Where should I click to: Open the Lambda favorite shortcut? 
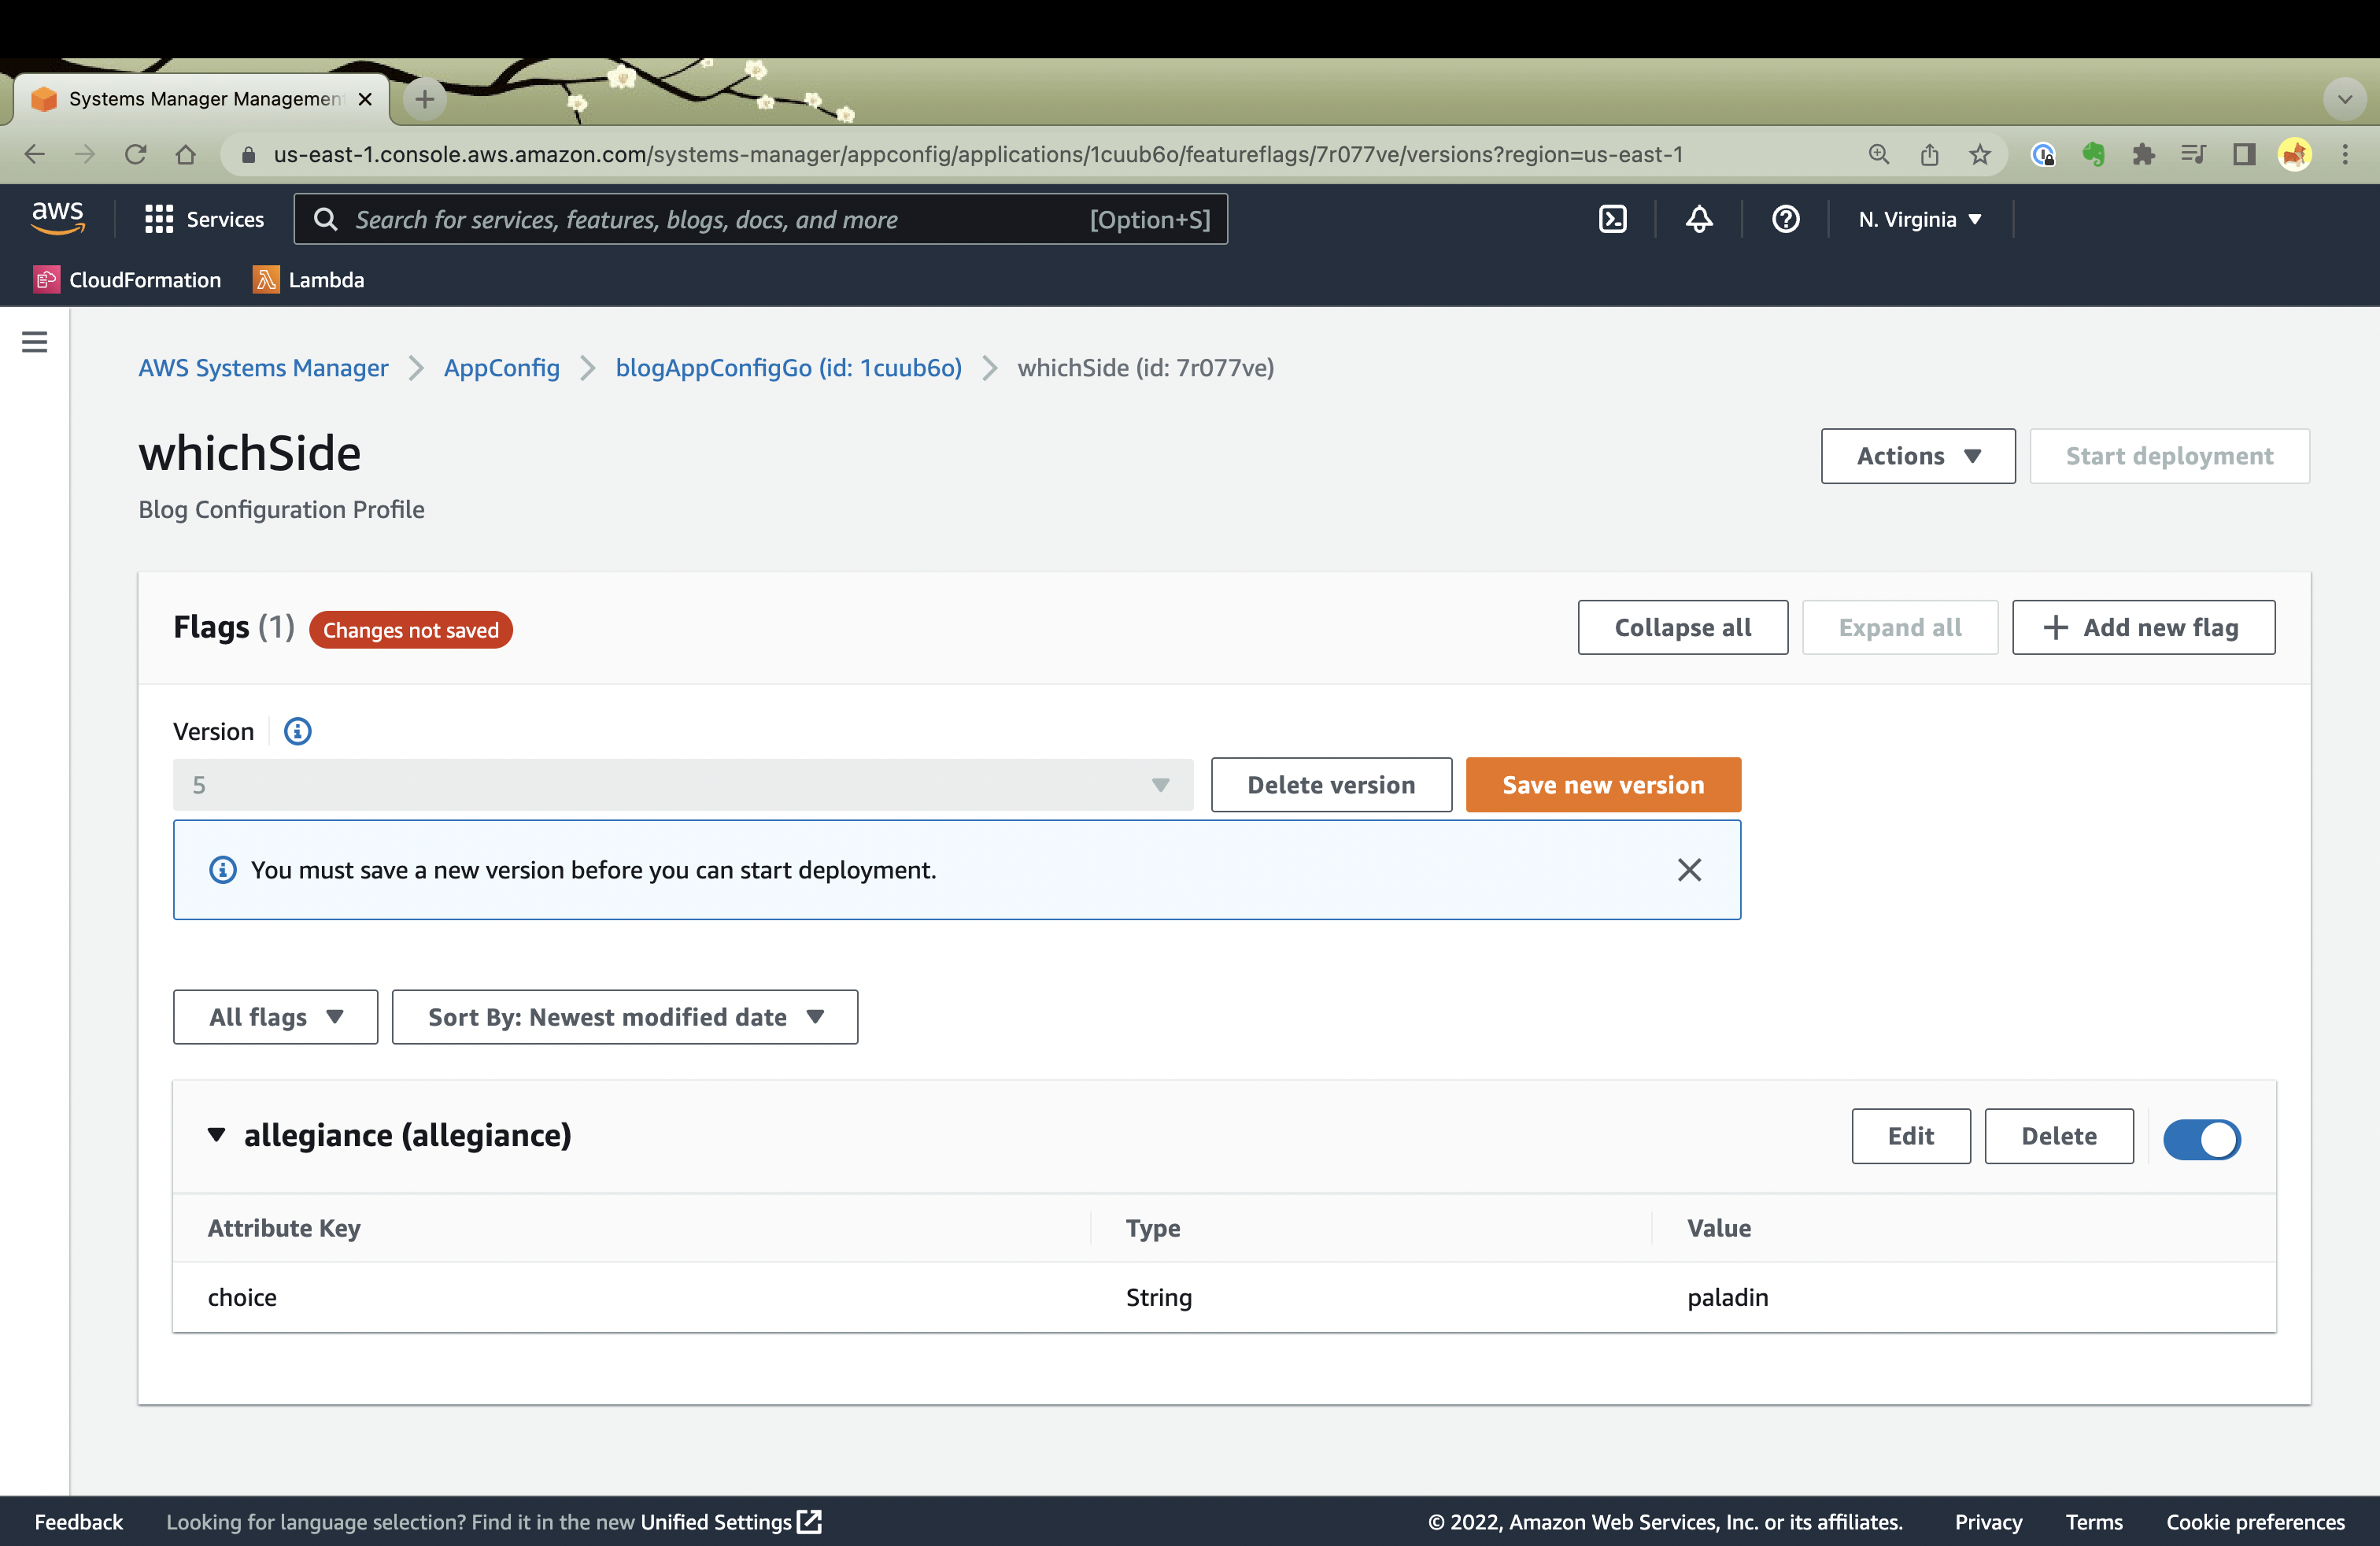pyautogui.click(x=308, y=280)
